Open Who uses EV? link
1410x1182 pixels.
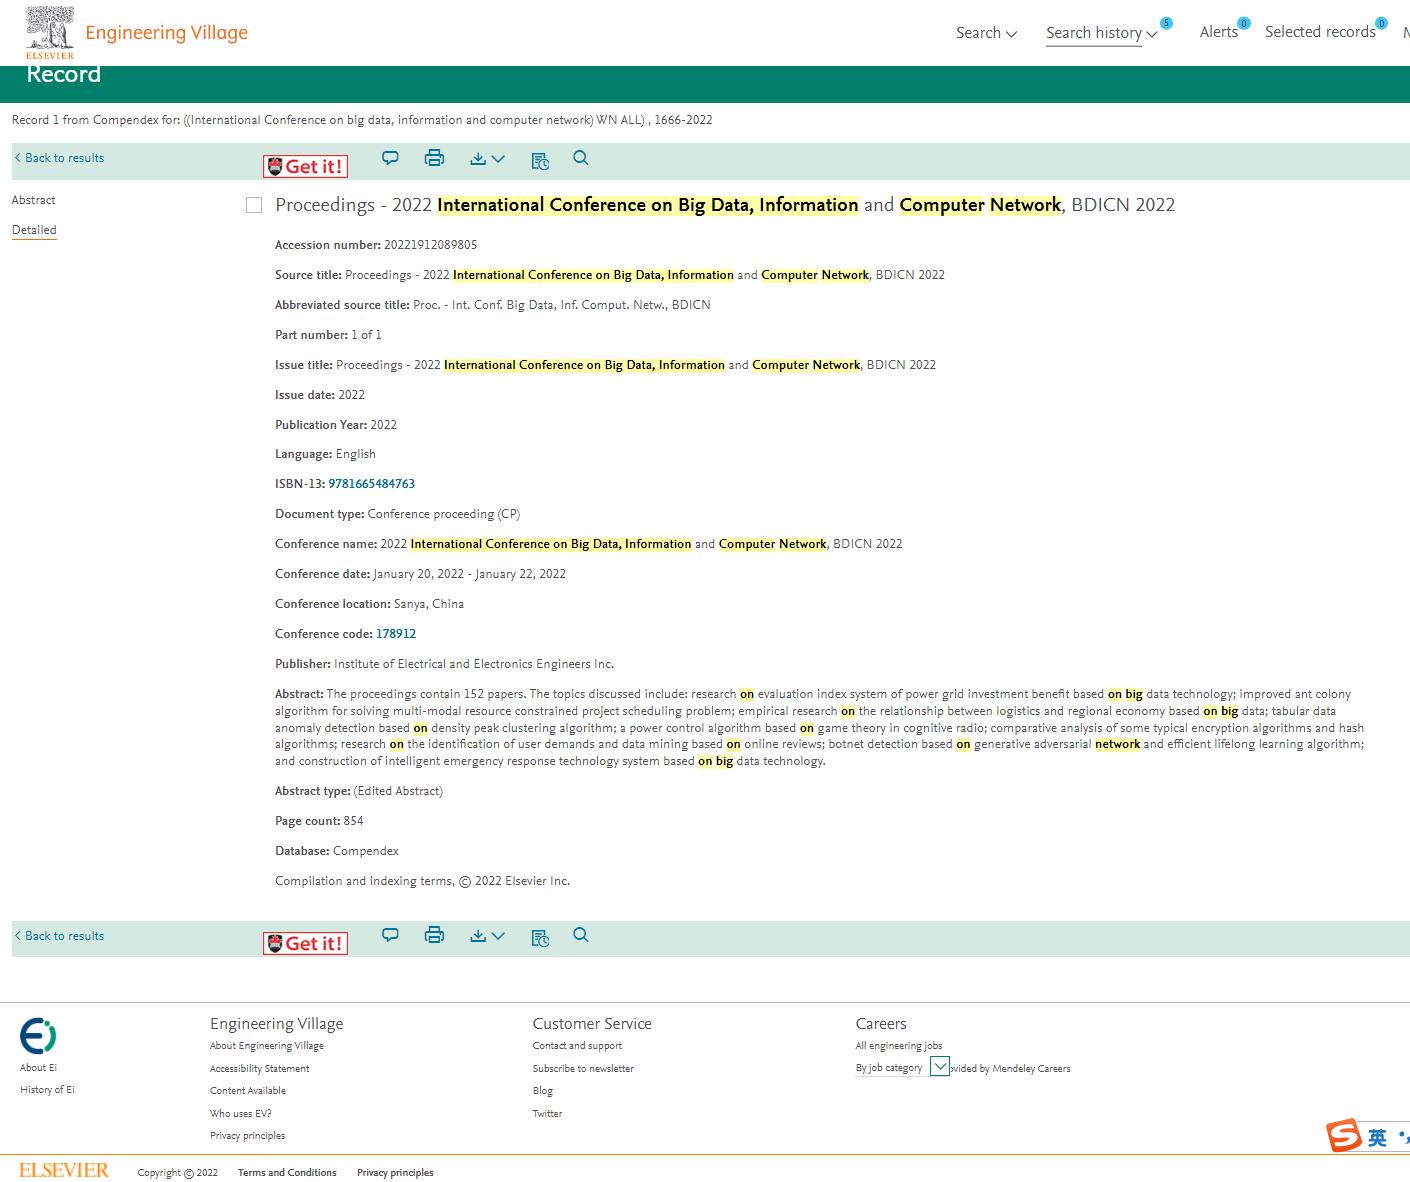click(240, 1114)
